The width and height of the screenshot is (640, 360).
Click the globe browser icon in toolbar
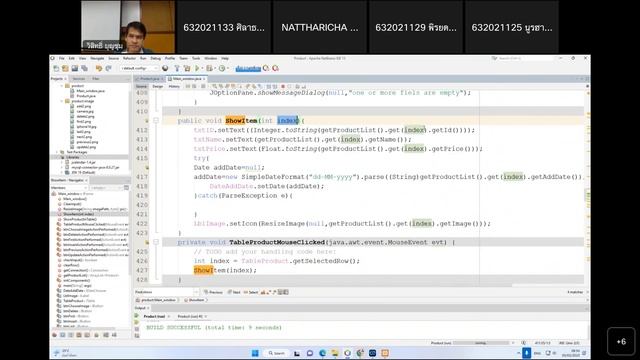click(165, 68)
